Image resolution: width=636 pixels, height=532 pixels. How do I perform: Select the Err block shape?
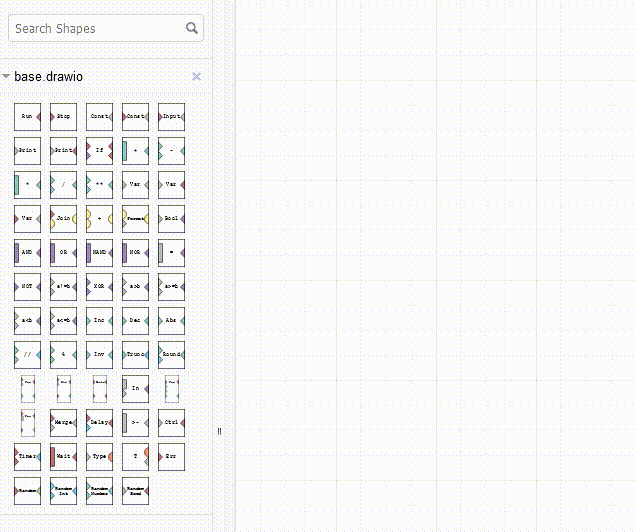(x=171, y=457)
